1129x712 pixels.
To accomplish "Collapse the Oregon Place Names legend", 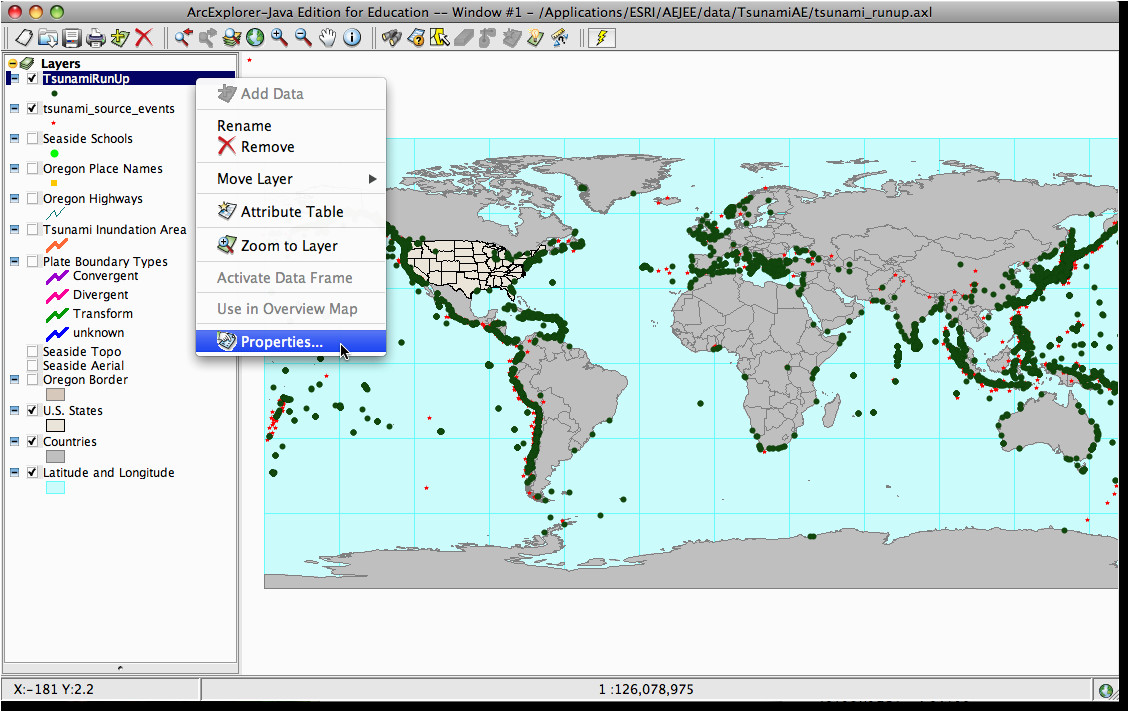I will coord(14,168).
